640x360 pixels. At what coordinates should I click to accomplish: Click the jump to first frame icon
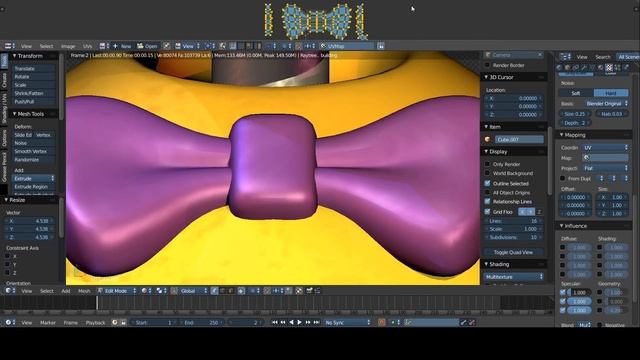pyautogui.click(x=275, y=322)
